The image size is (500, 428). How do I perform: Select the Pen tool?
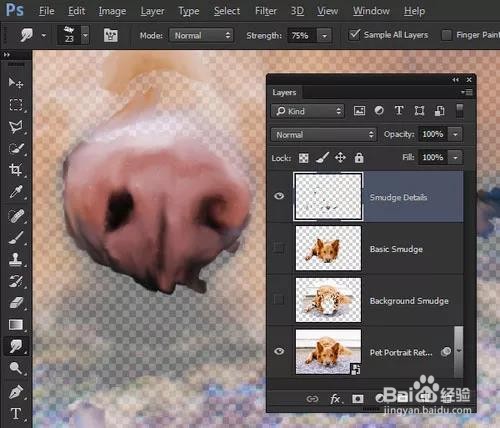(x=16, y=392)
